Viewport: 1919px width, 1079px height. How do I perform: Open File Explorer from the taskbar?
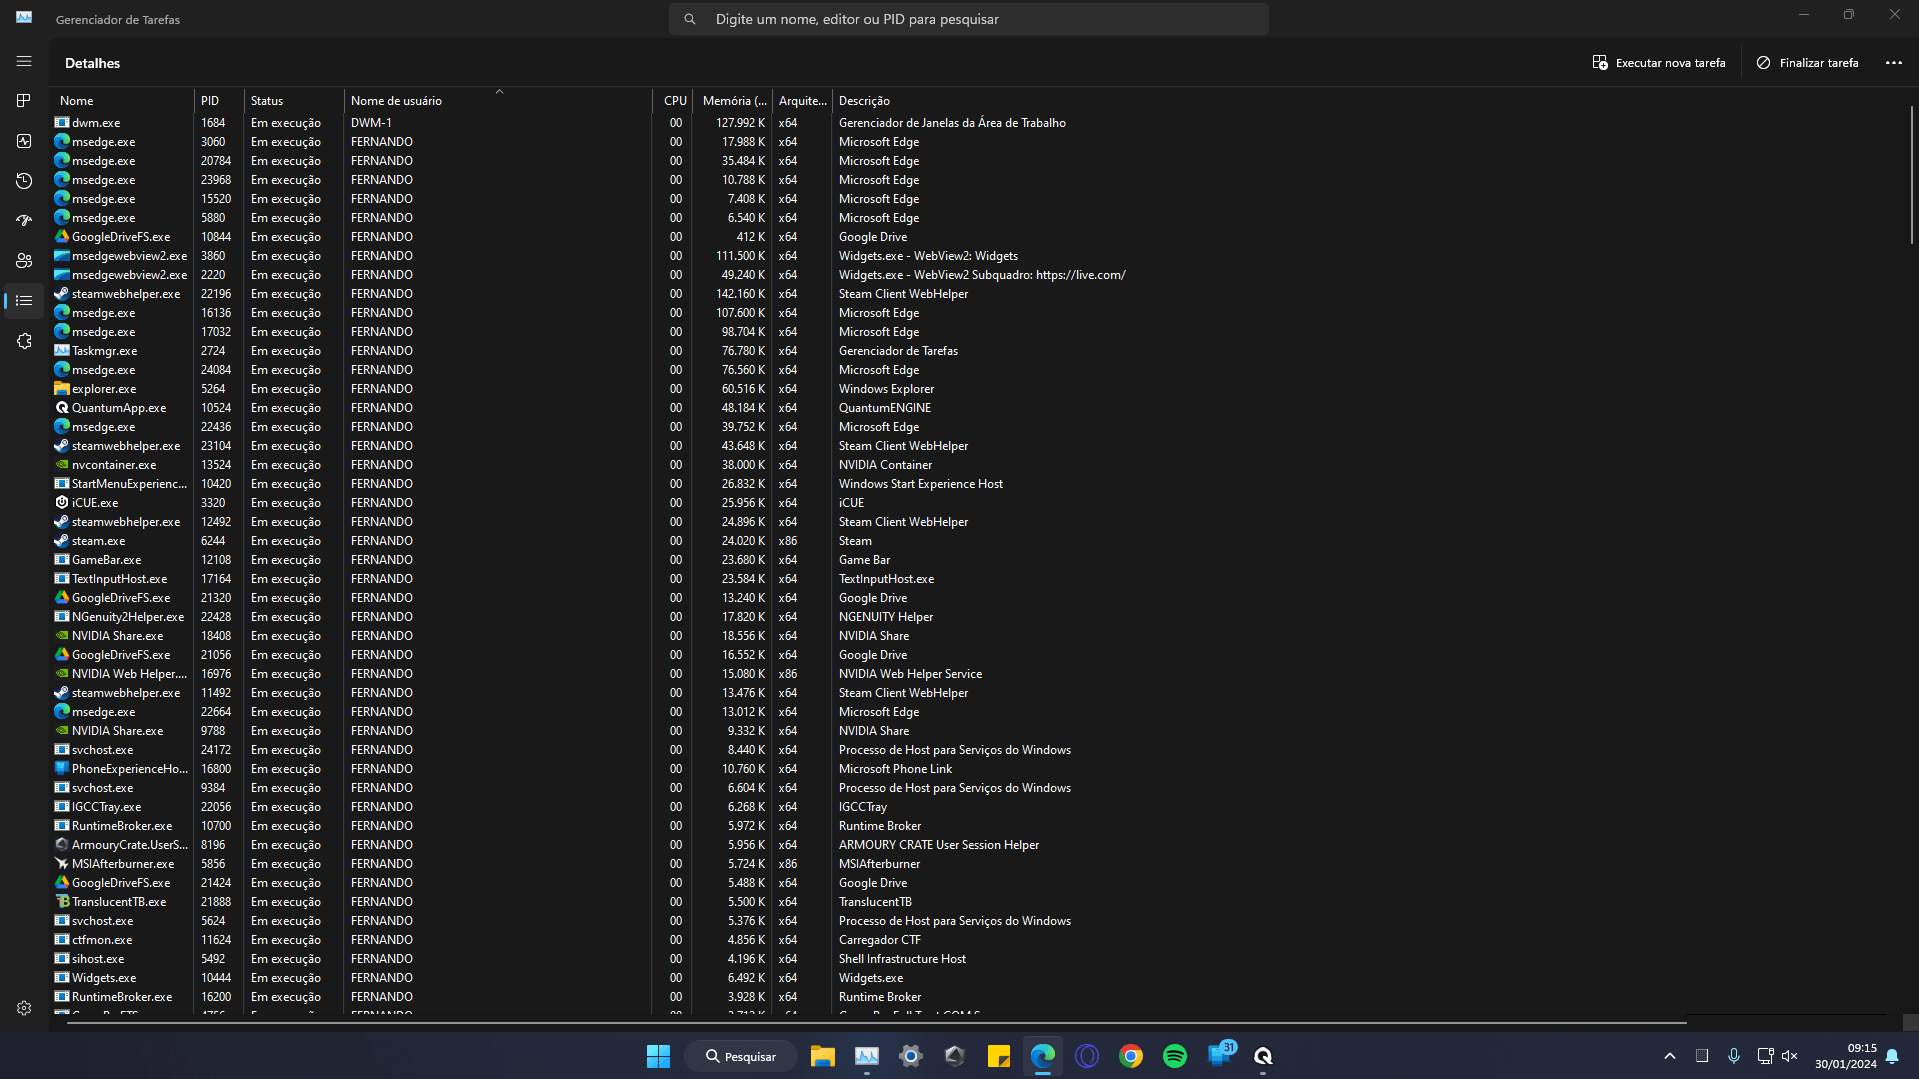tap(822, 1056)
